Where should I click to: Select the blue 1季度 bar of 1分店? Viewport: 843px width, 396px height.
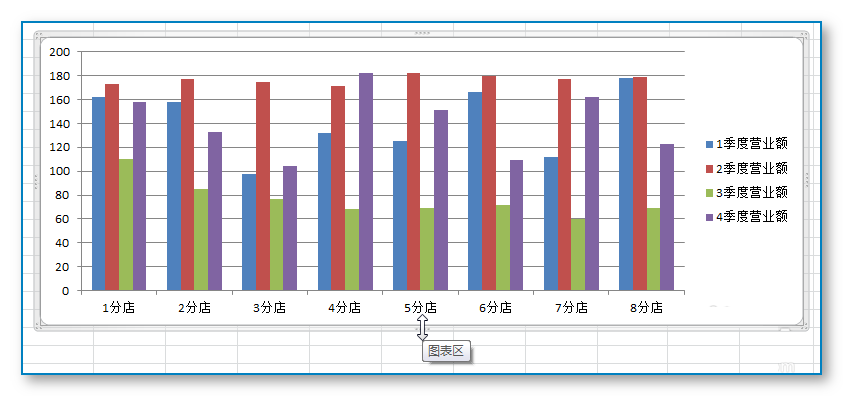point(98,194)
